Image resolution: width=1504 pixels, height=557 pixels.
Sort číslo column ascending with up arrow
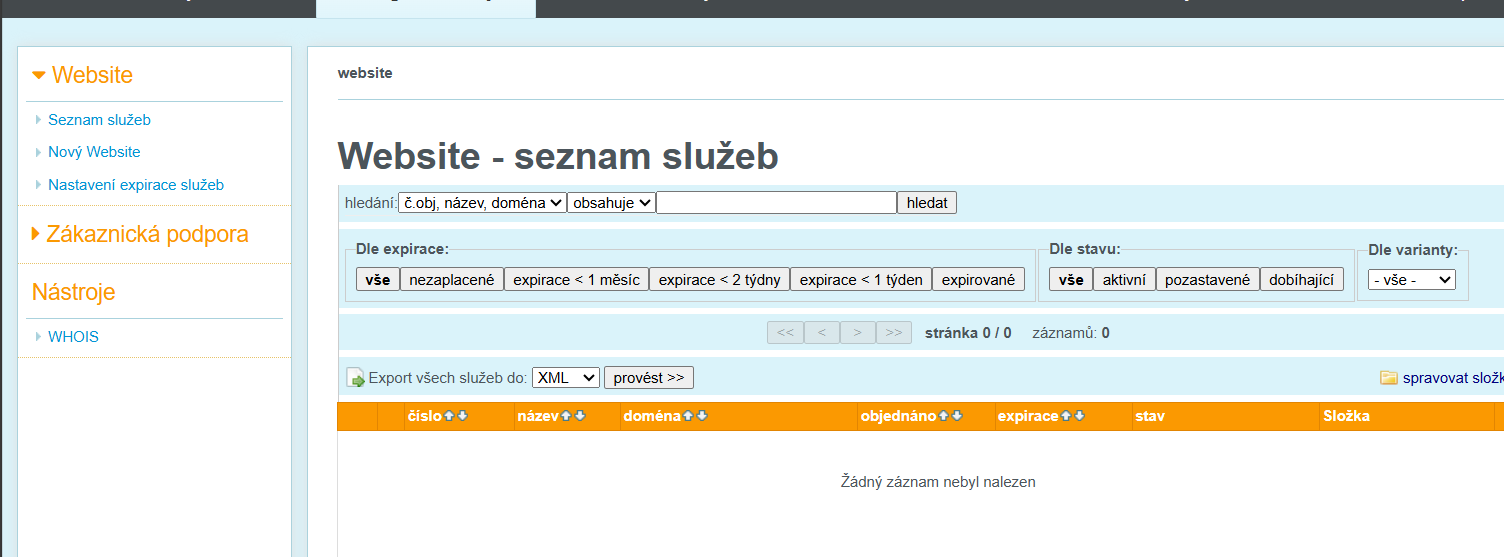pyautogui.click(x=449, y=416)
